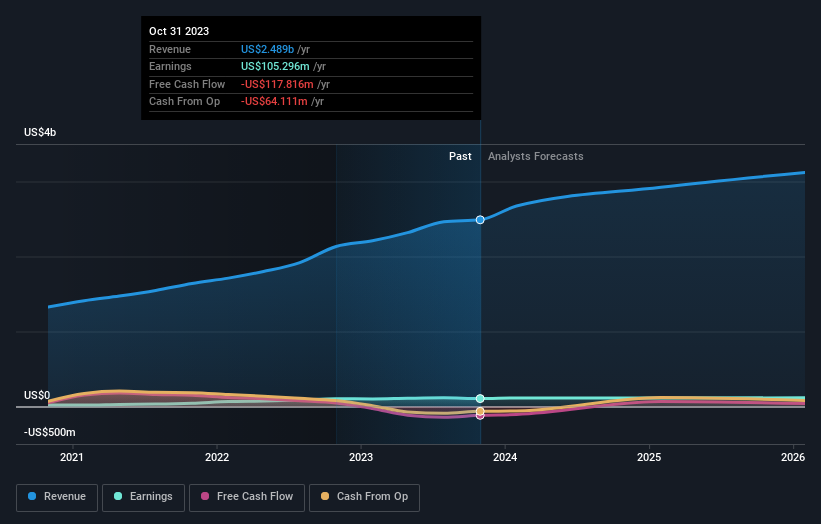
Task: Click the Cash From Op label in tooltip
Action: point(184,102)
